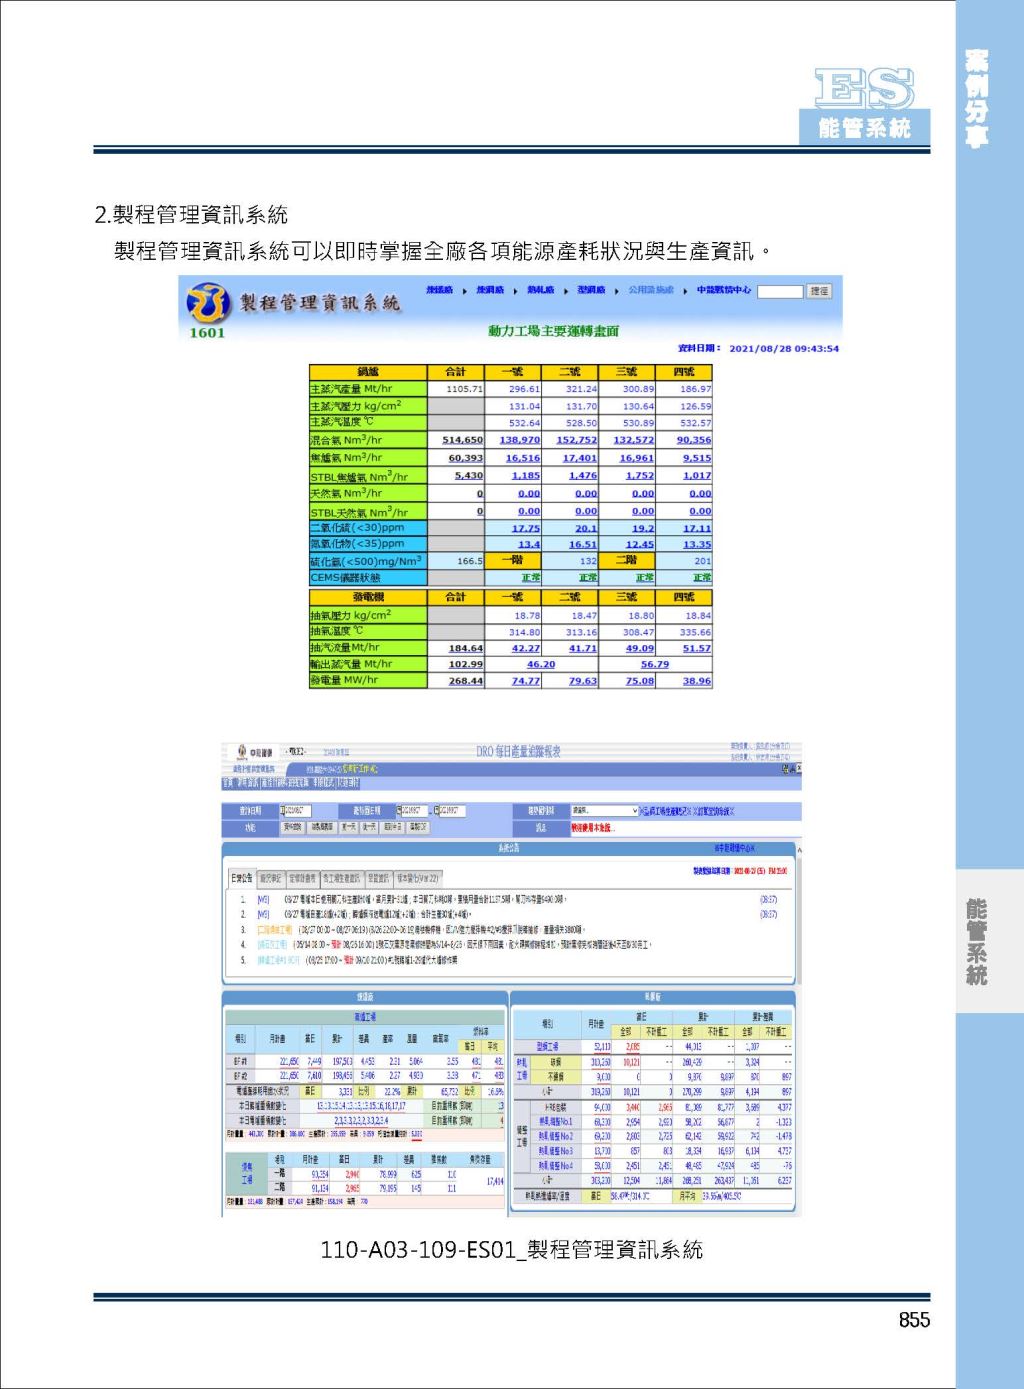
Task: Click the search button next to the top input field
Action: [820, 291]
